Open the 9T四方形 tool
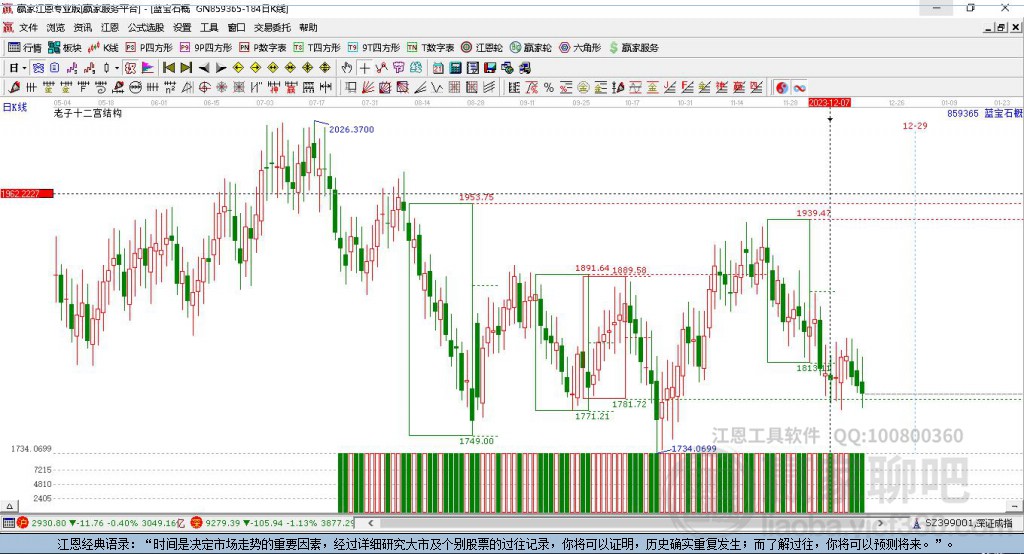 coord(373,48)
